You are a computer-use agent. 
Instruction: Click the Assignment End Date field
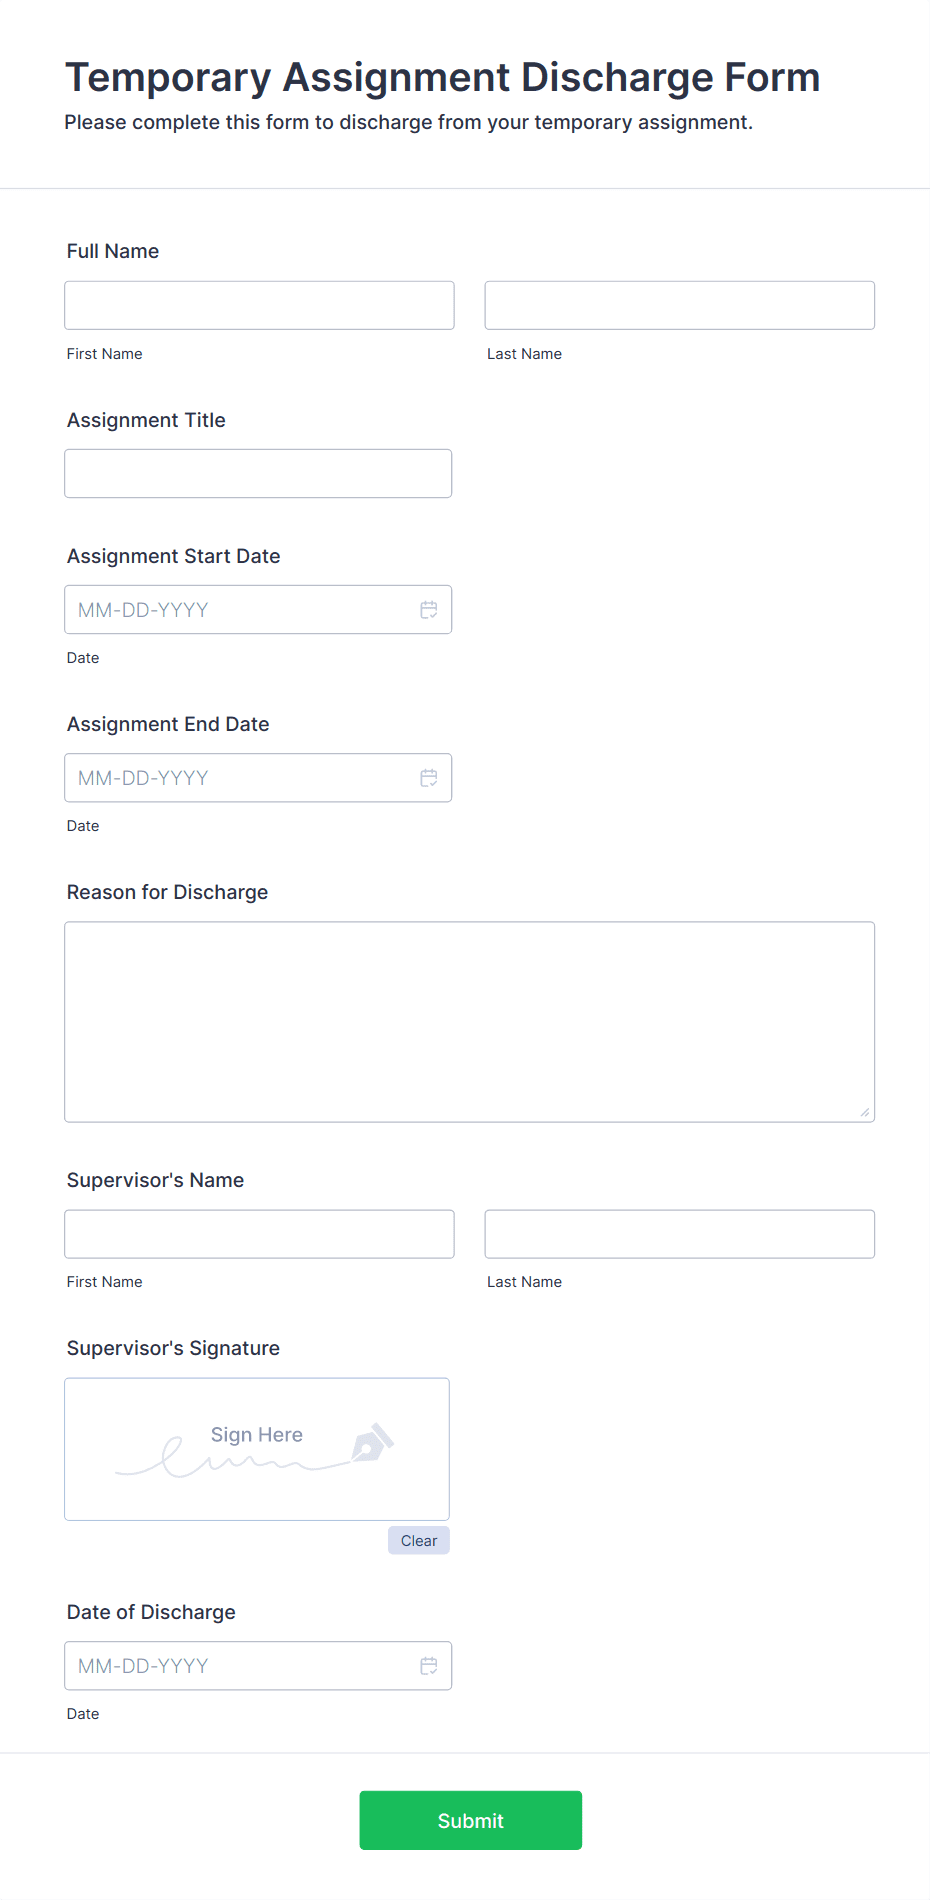240,778
